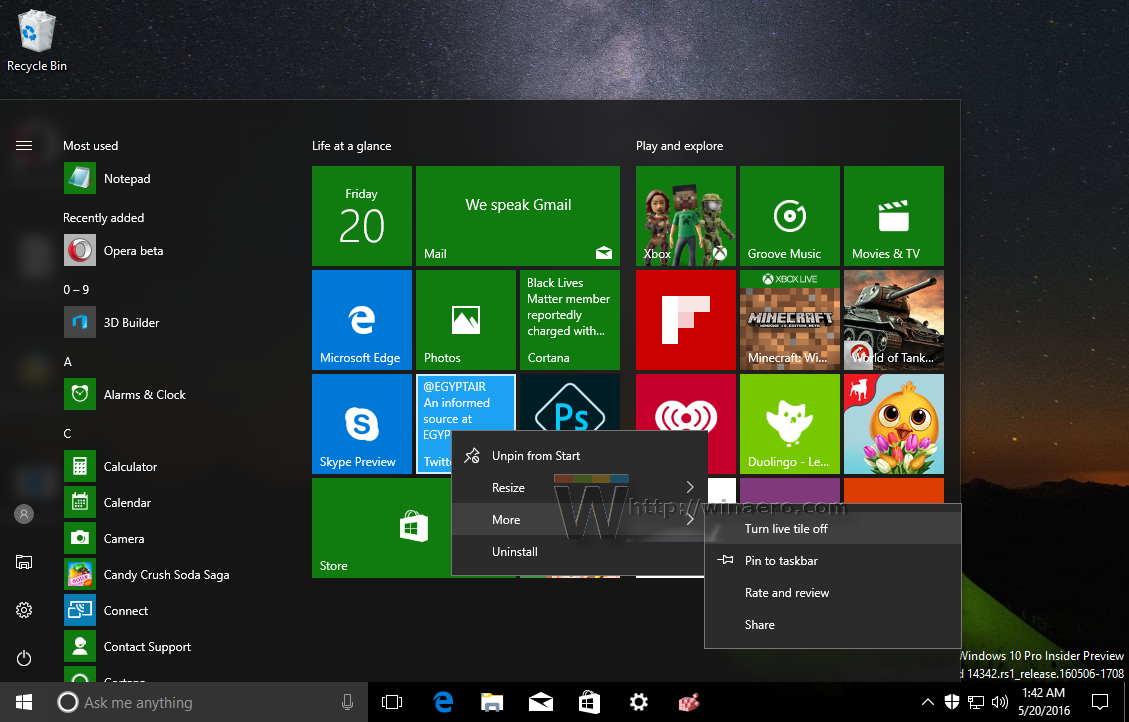Select Pin to taskbar
This screenshot has width=1129, height=722.
click(832, 561)
